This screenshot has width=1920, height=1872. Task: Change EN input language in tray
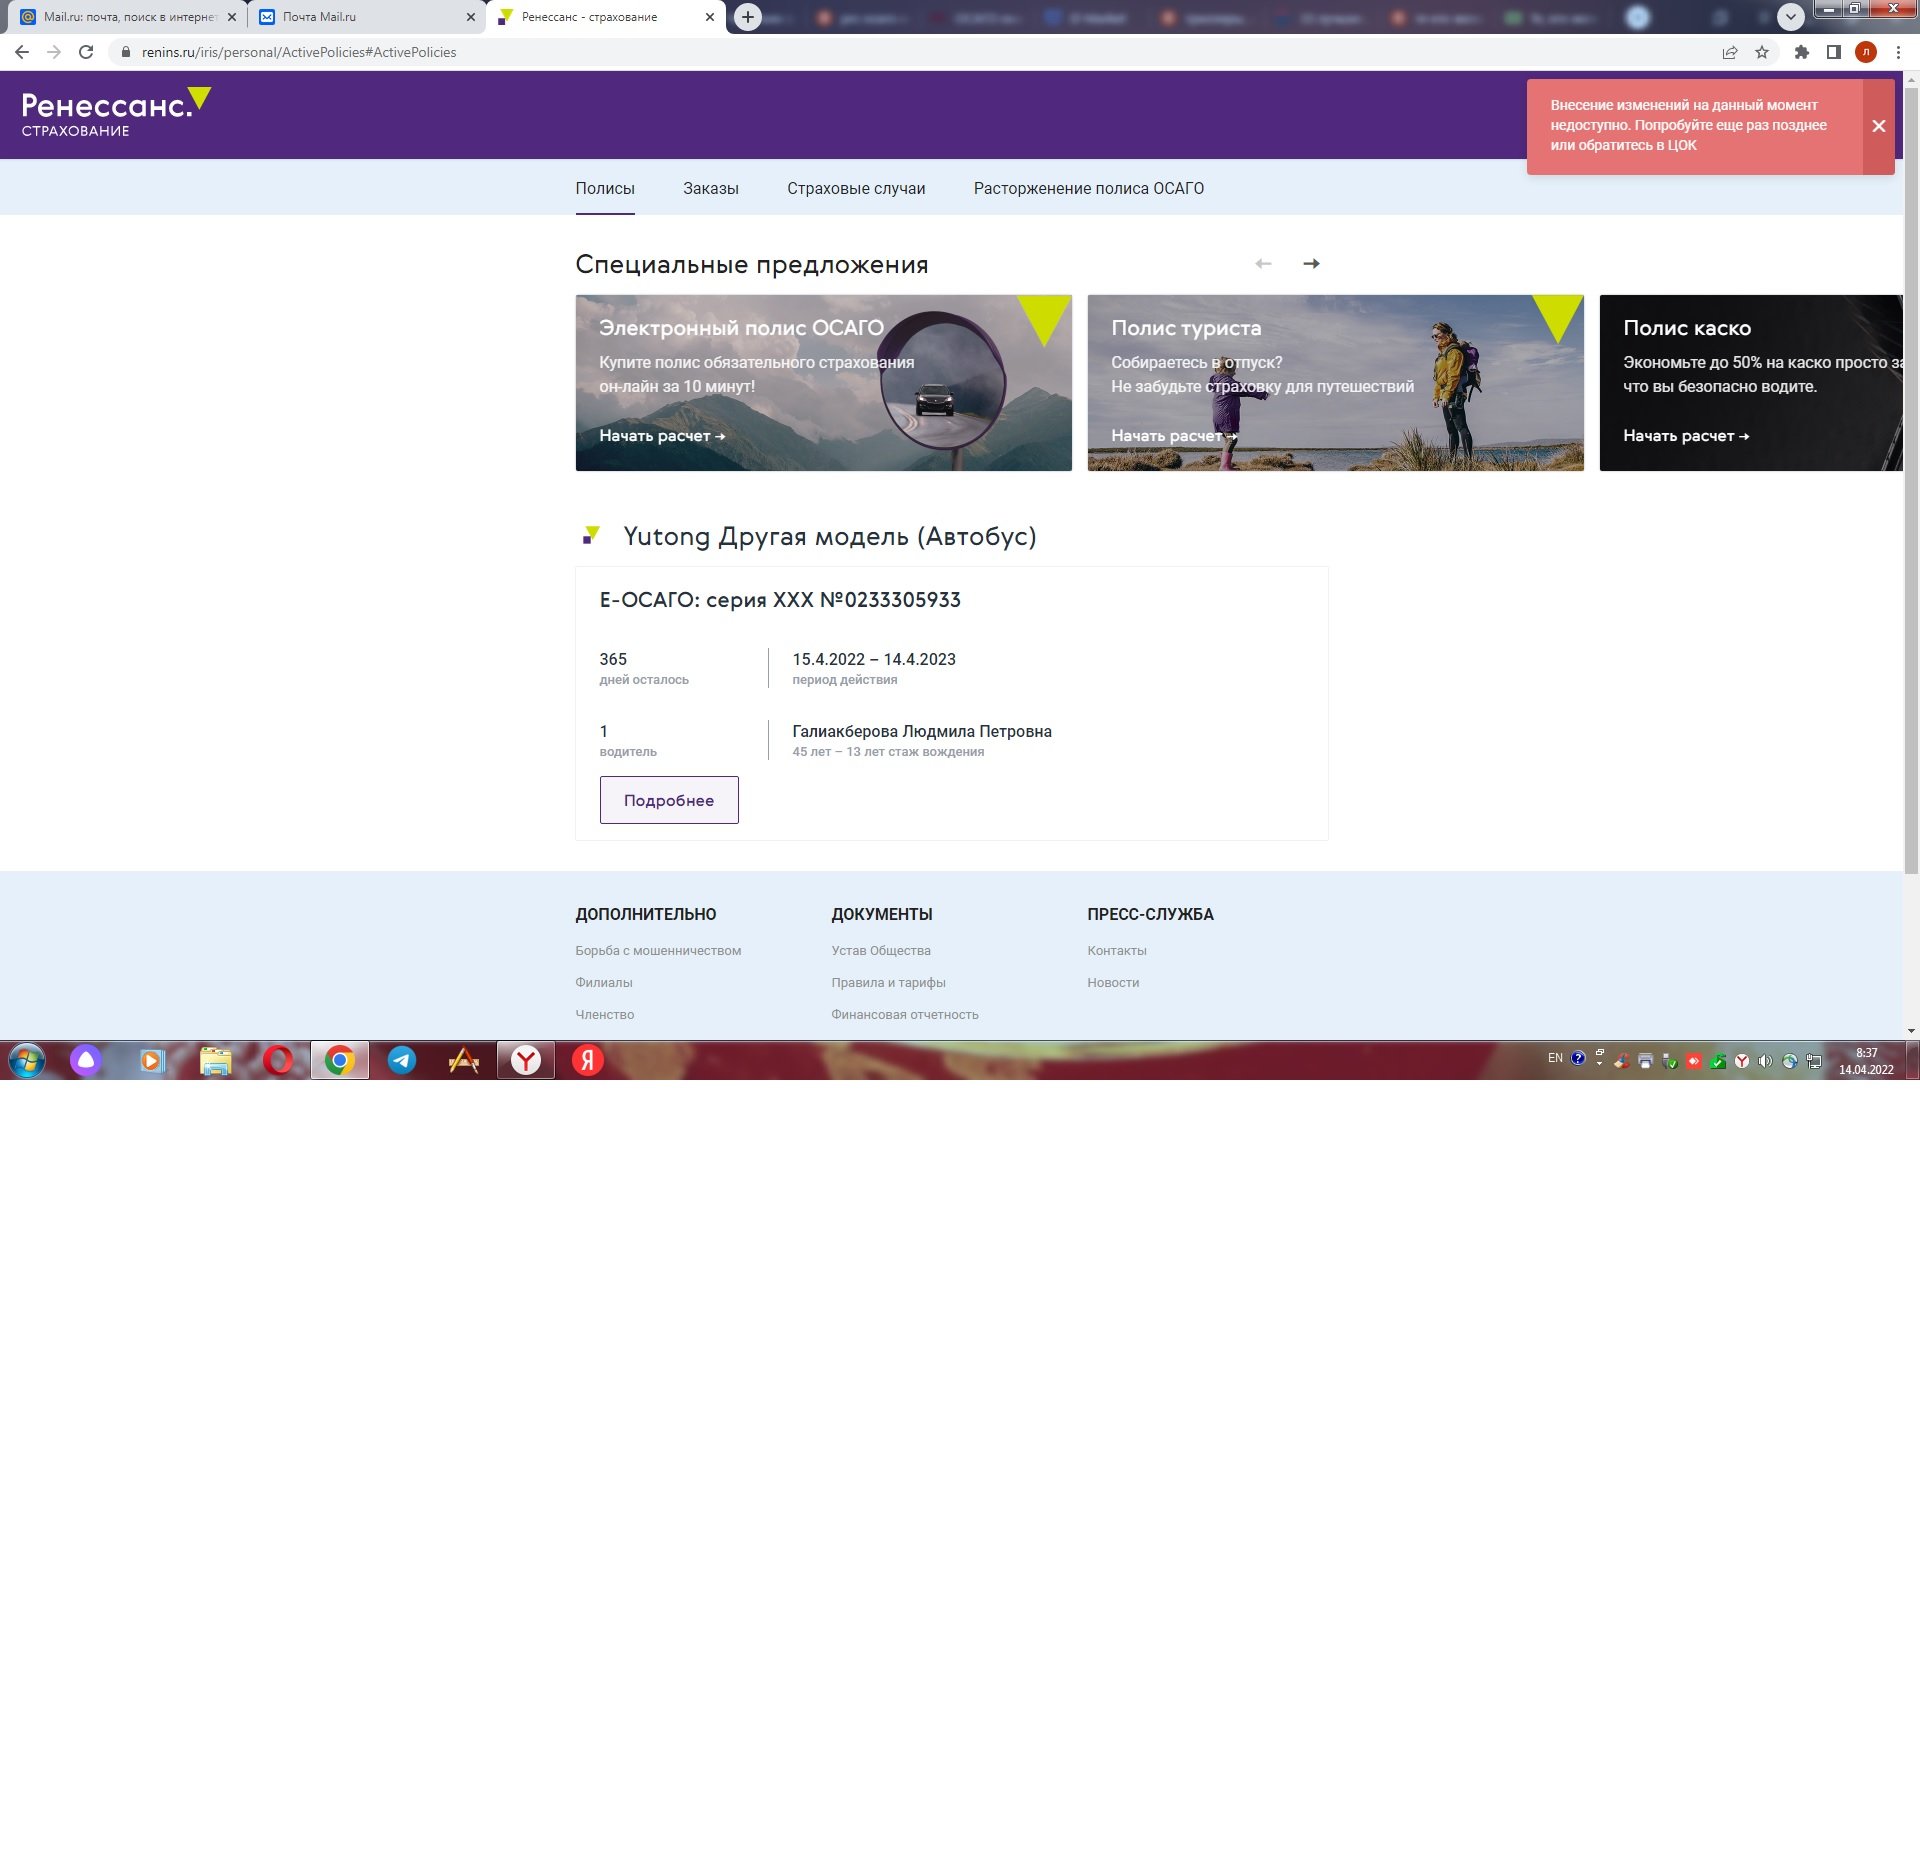(x=1555, y=1058)
